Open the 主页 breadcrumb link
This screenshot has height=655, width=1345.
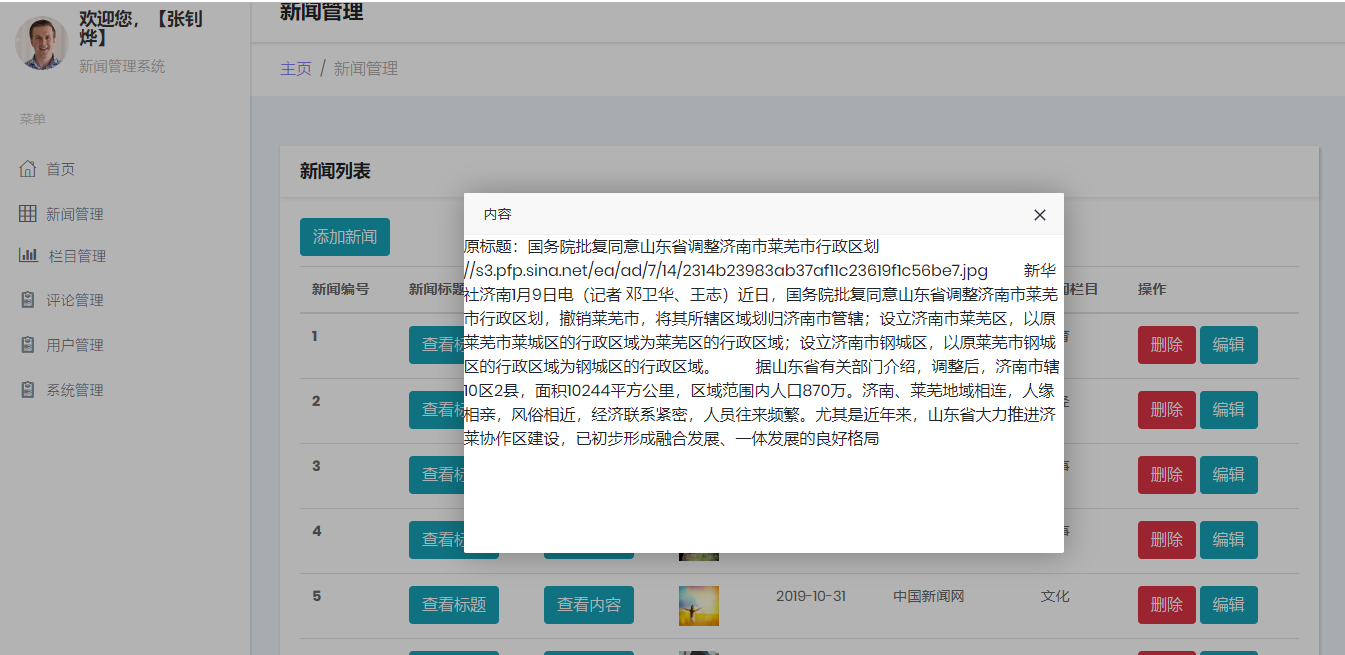[x=296, y=67]
